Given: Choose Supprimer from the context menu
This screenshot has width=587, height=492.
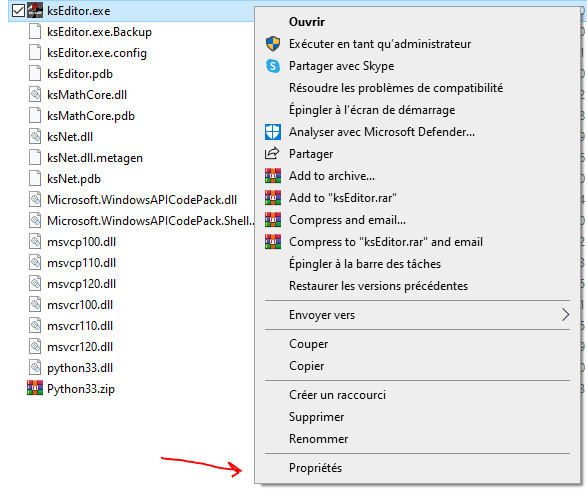Looking at the screenshot, I should (316, 417).
